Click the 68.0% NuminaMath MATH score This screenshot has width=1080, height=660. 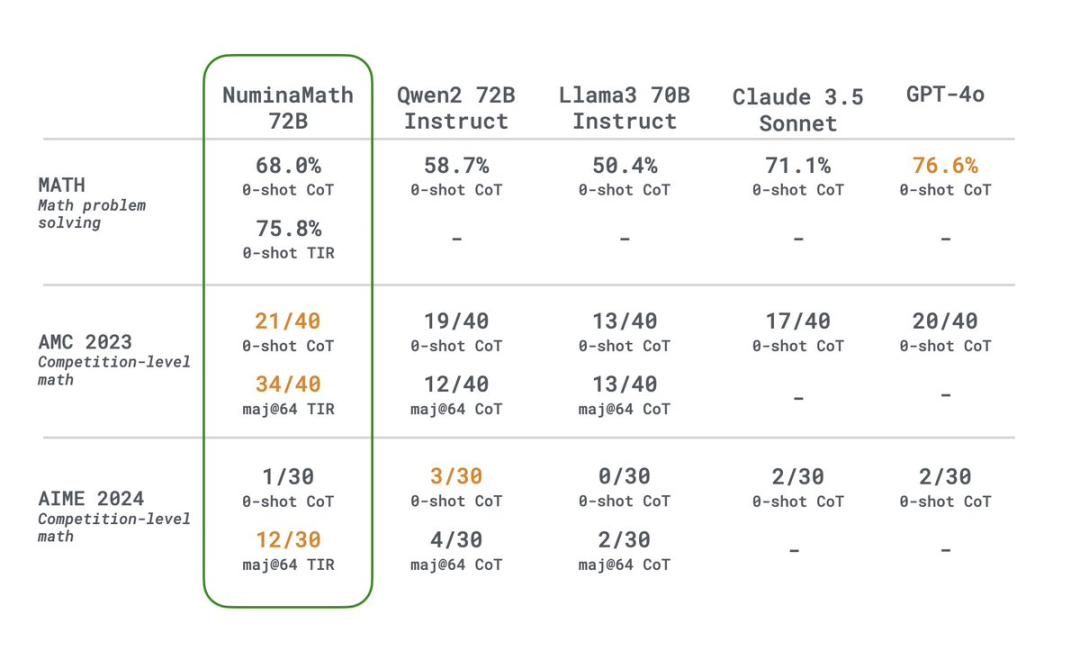288,165
